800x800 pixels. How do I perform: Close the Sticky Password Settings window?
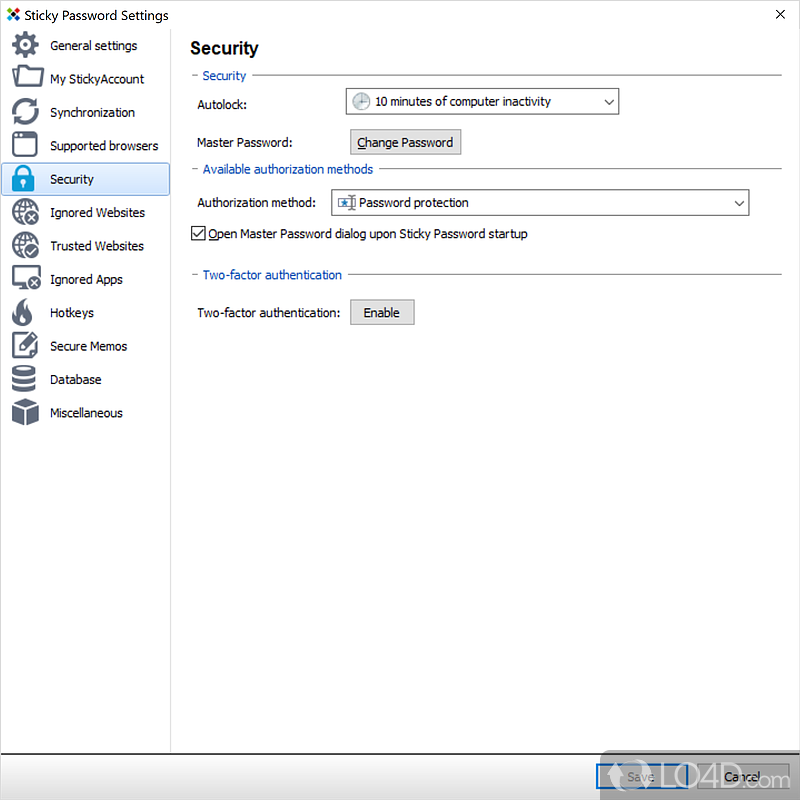(x=780, y=14)
